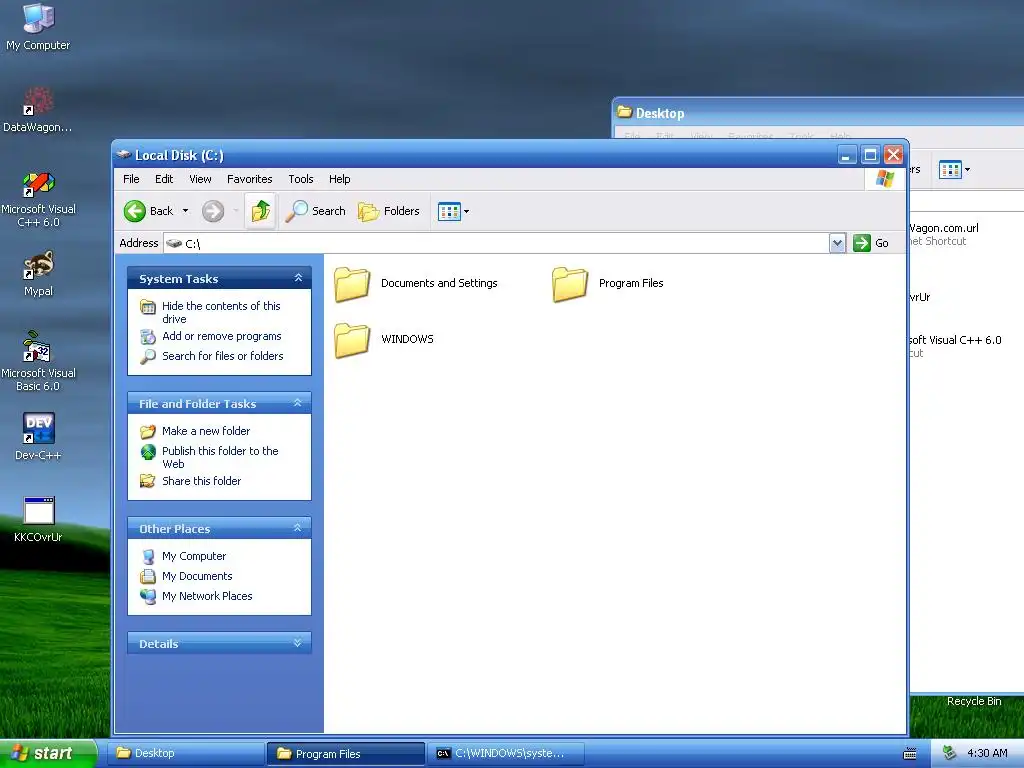Click the Start button
This screenshot has width=1024, height=768.
tap(48, 753)
